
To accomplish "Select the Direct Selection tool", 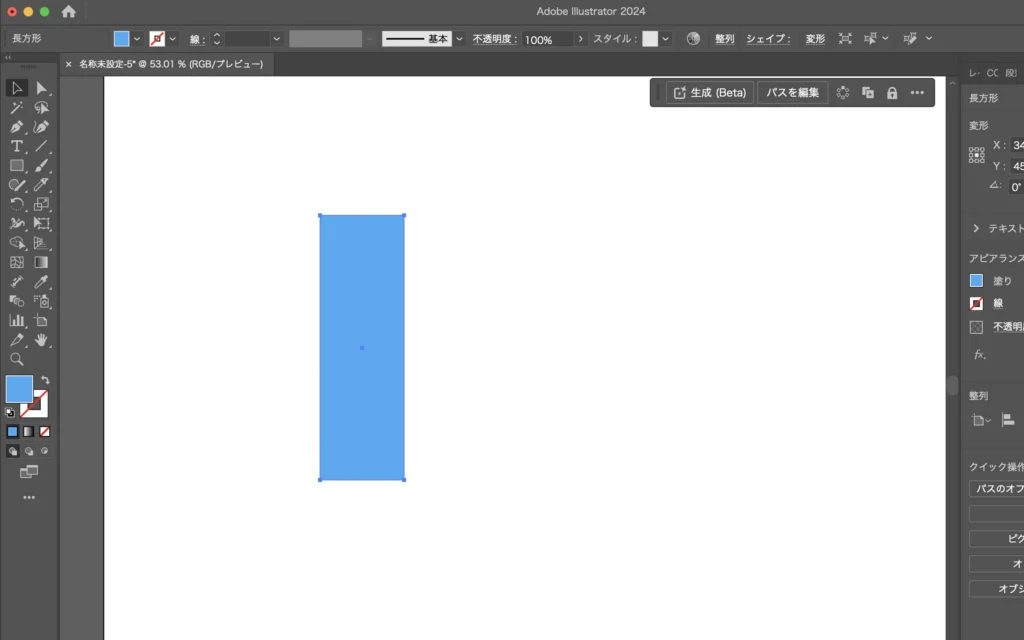I will point(42,88).
